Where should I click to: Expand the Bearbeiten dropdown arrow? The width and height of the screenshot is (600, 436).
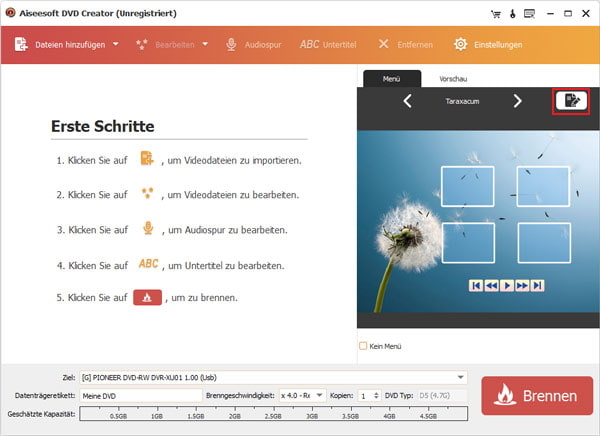pyautogui.click(x=205, y=44)
